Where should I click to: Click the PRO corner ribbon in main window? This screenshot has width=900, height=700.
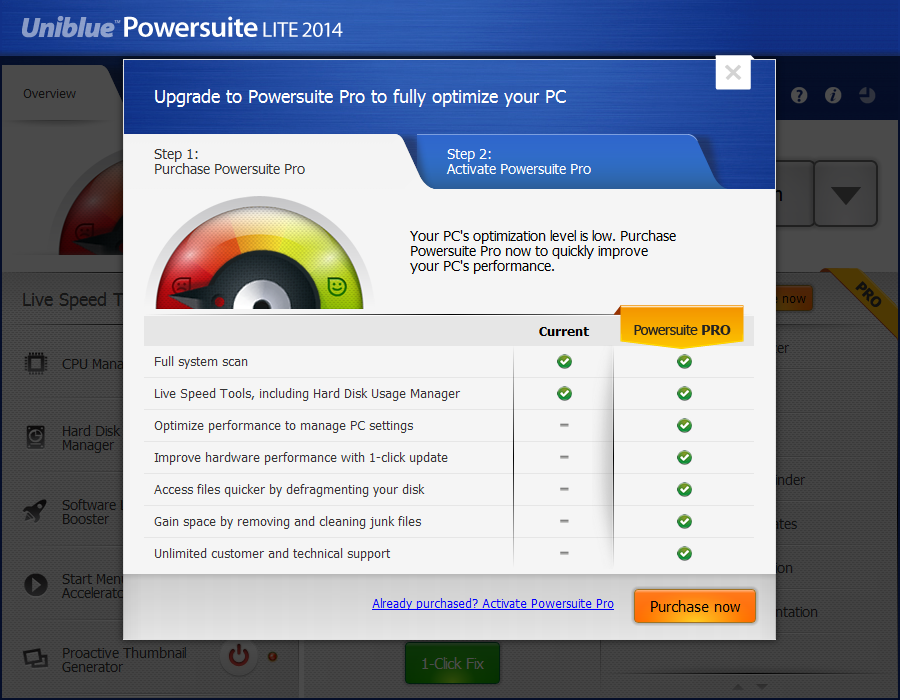tap(868, 297)
